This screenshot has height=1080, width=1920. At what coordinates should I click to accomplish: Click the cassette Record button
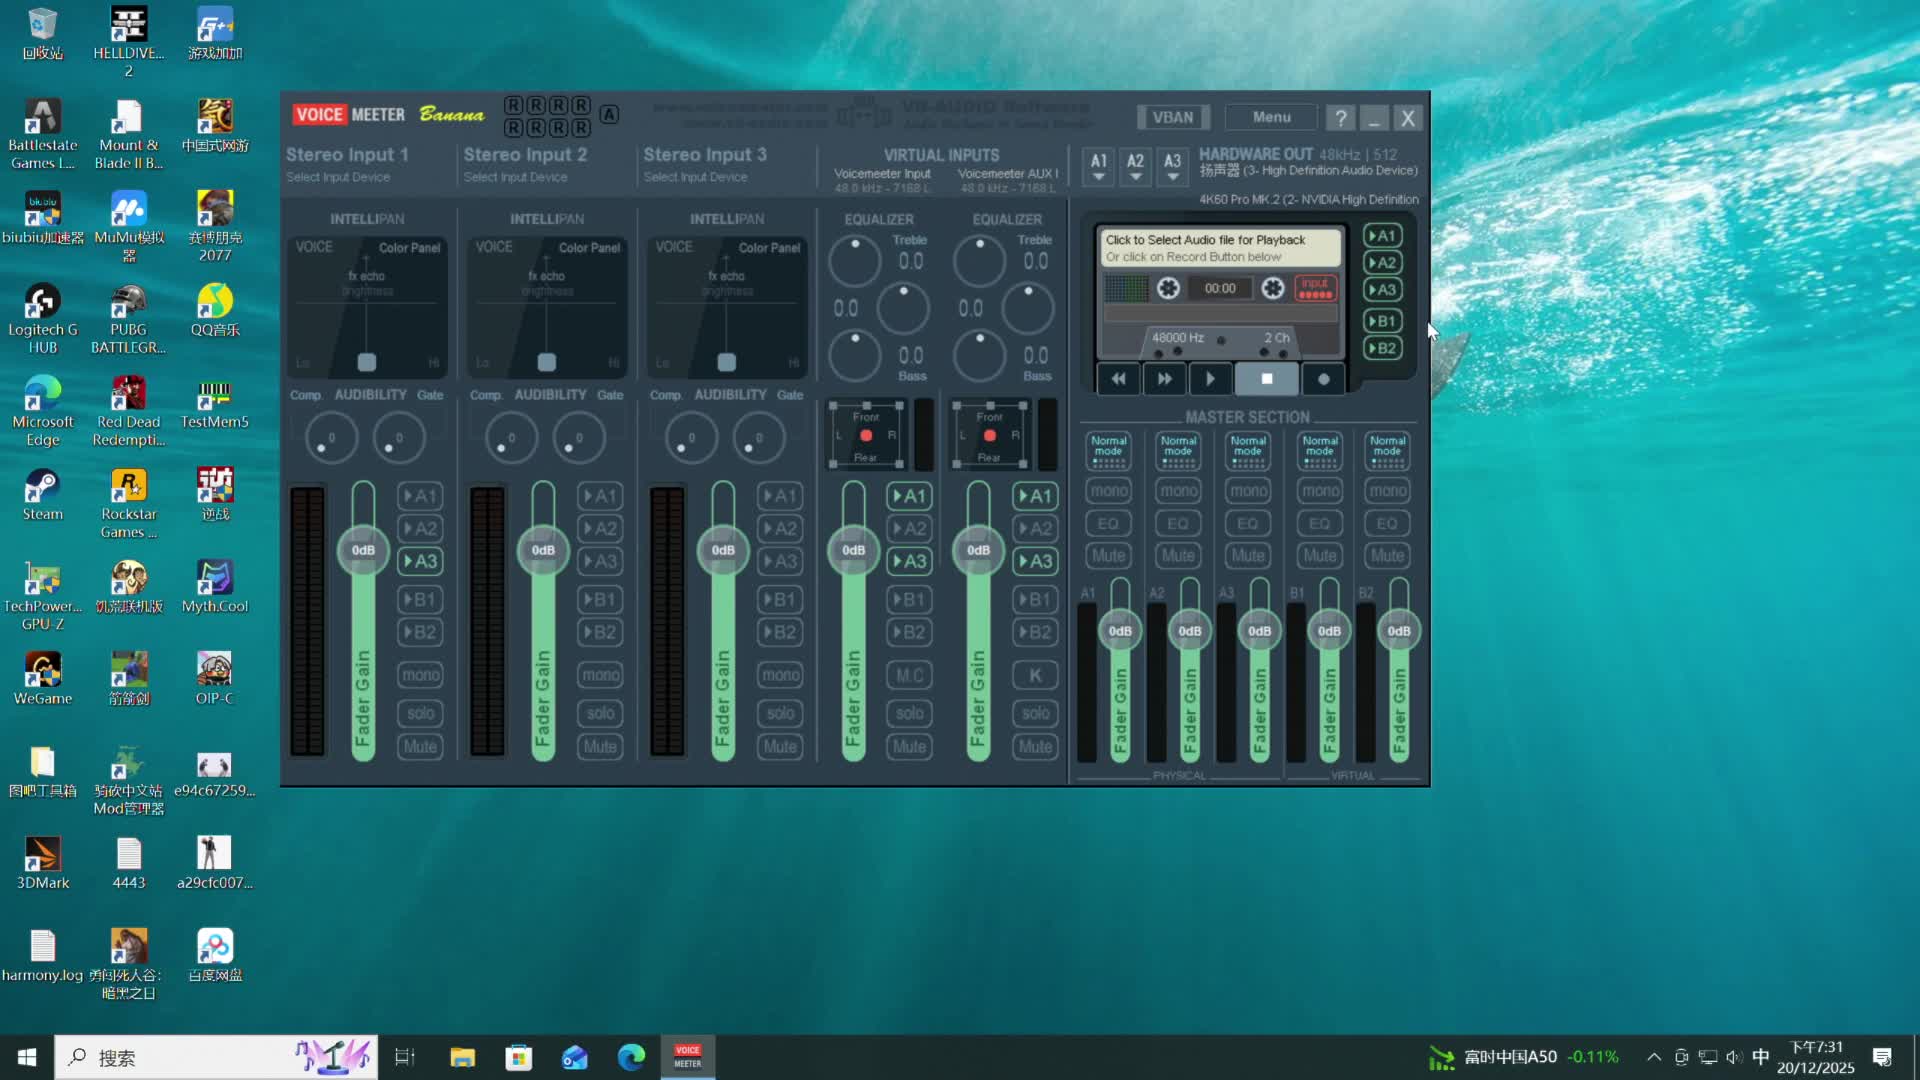pos(1323,379)
